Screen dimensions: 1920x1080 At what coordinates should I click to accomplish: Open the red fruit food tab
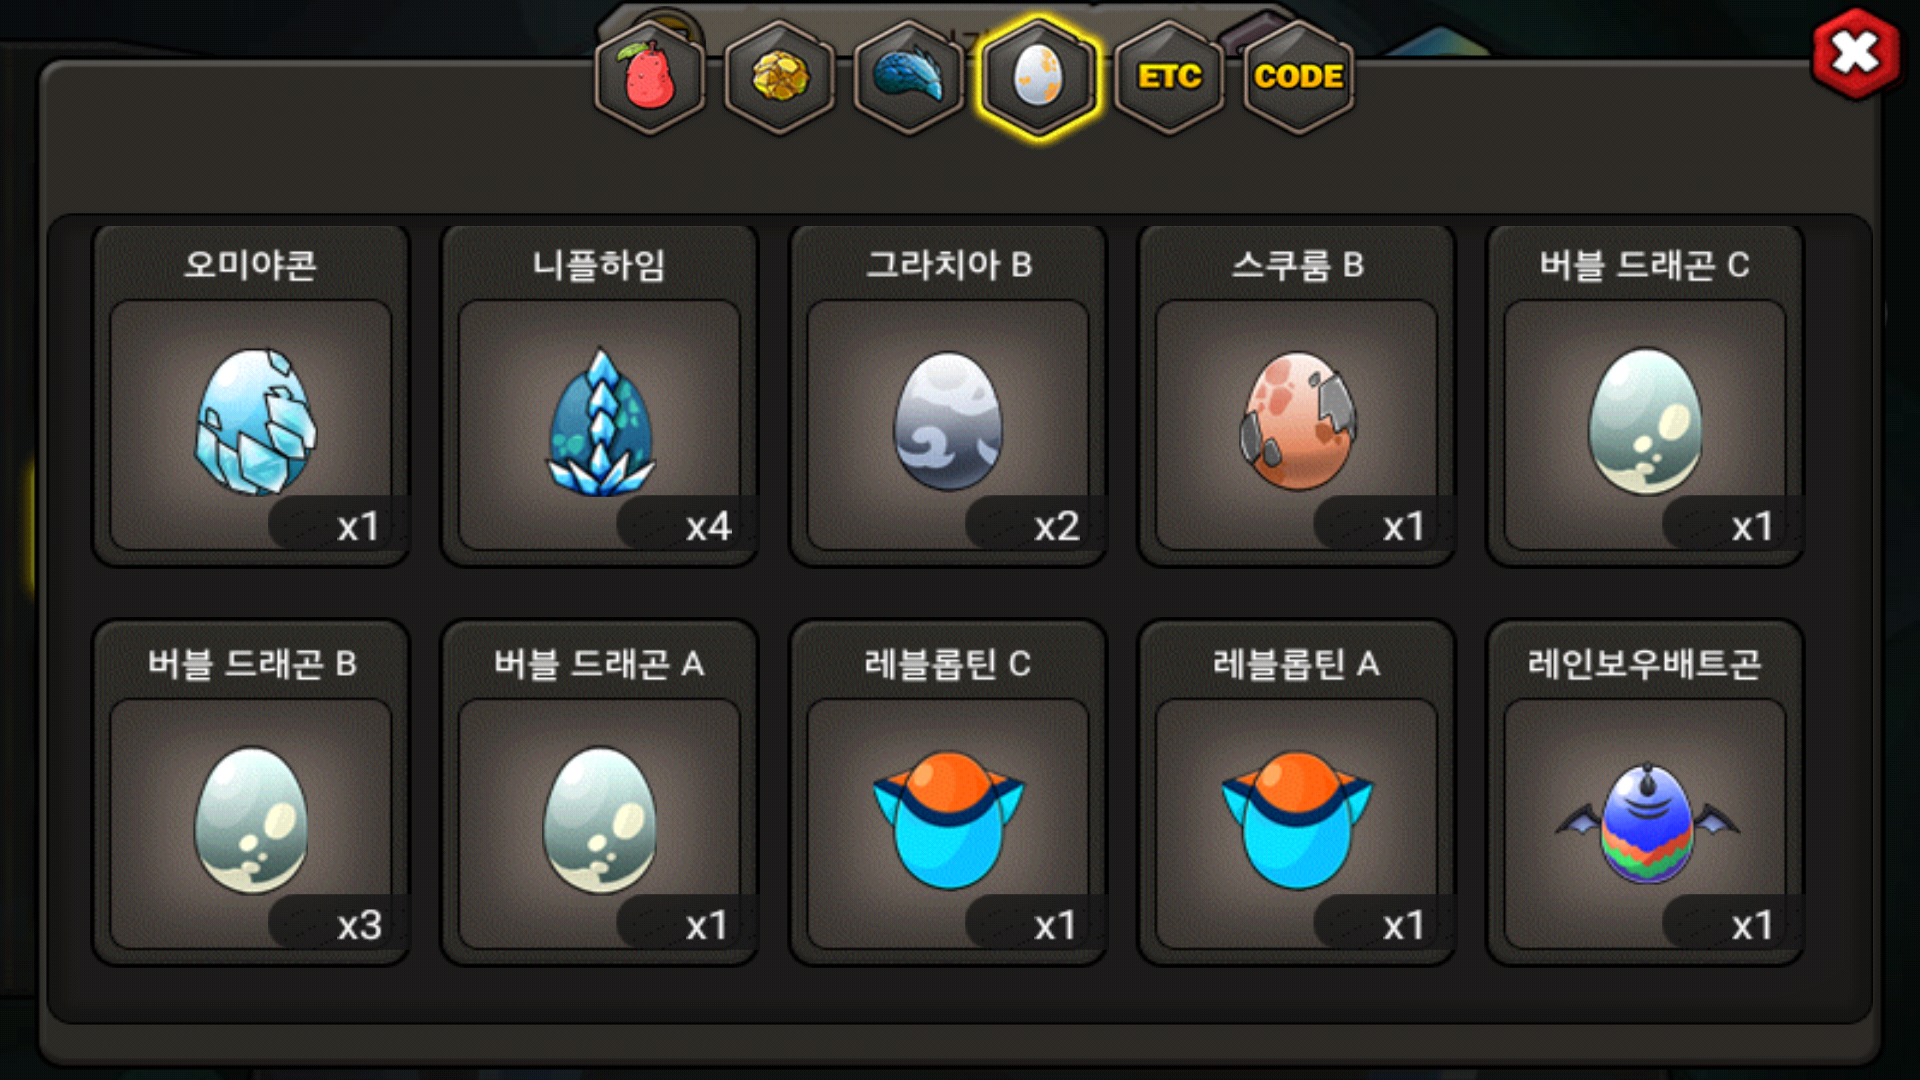650,77
